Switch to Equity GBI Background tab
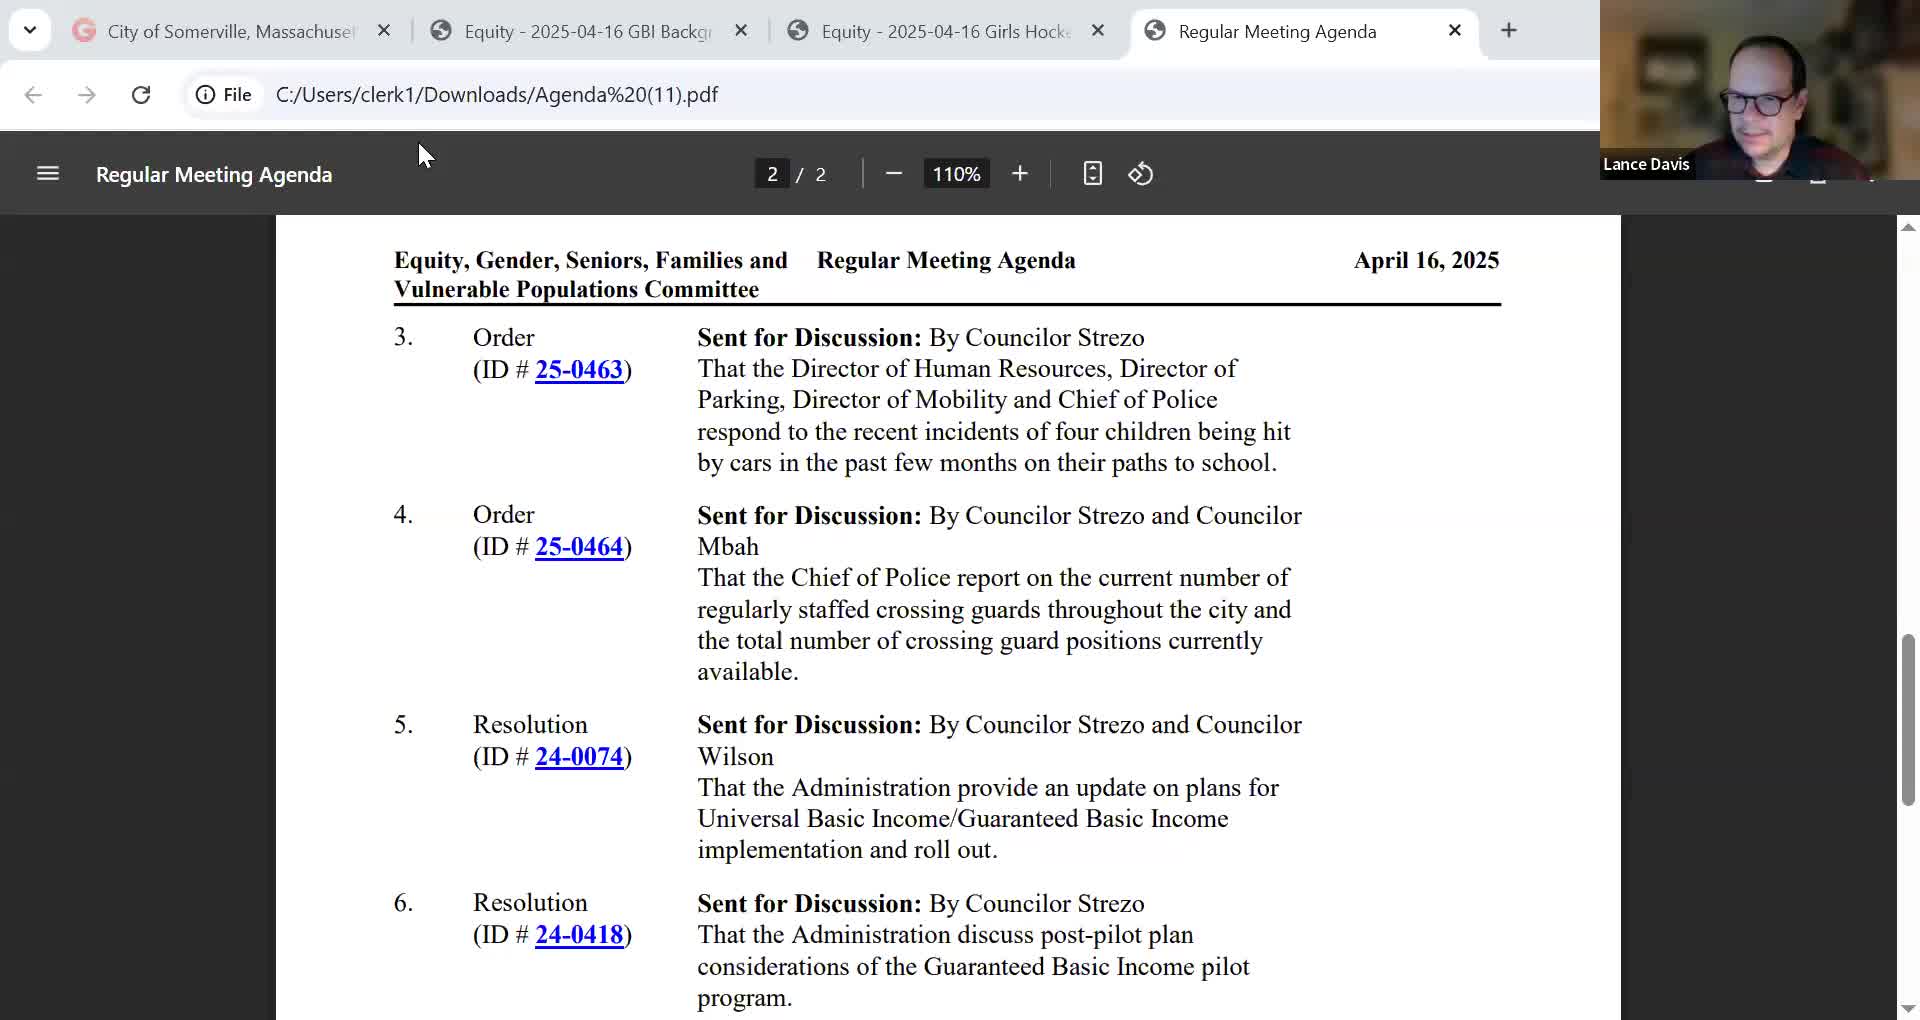The image size is (1920, 1020). [x=588, y=31]
